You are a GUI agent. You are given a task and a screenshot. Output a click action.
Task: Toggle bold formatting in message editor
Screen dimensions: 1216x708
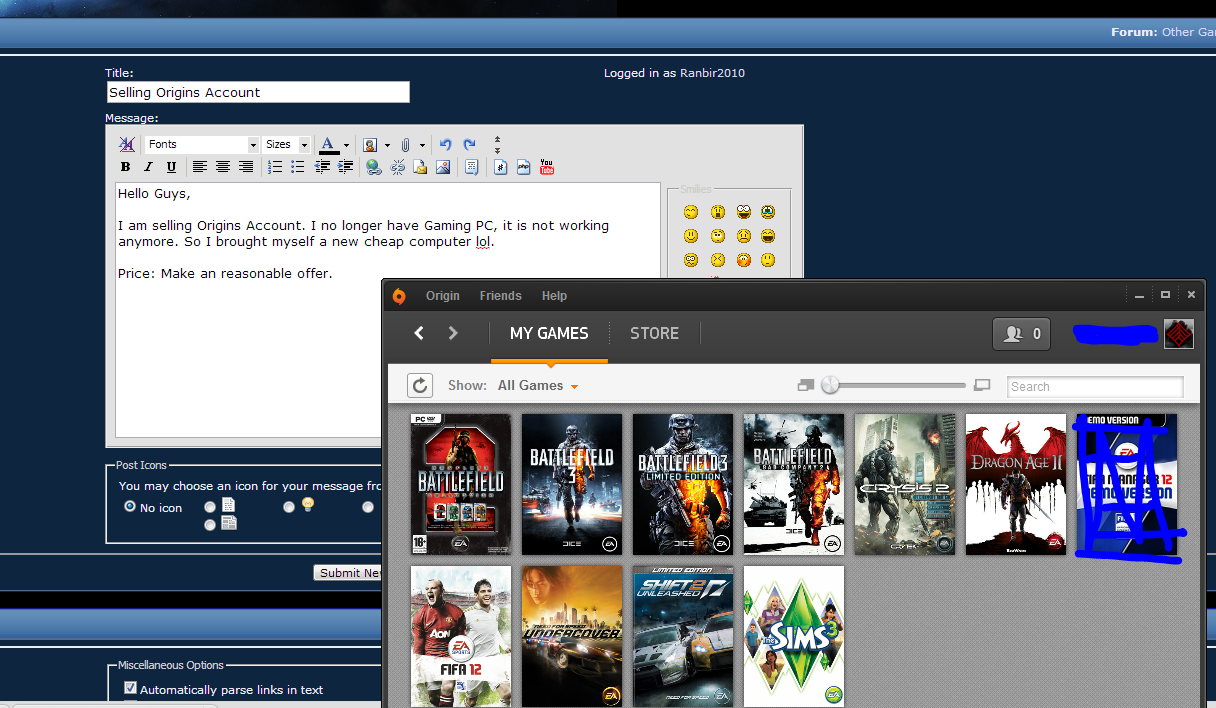point(126,167)
